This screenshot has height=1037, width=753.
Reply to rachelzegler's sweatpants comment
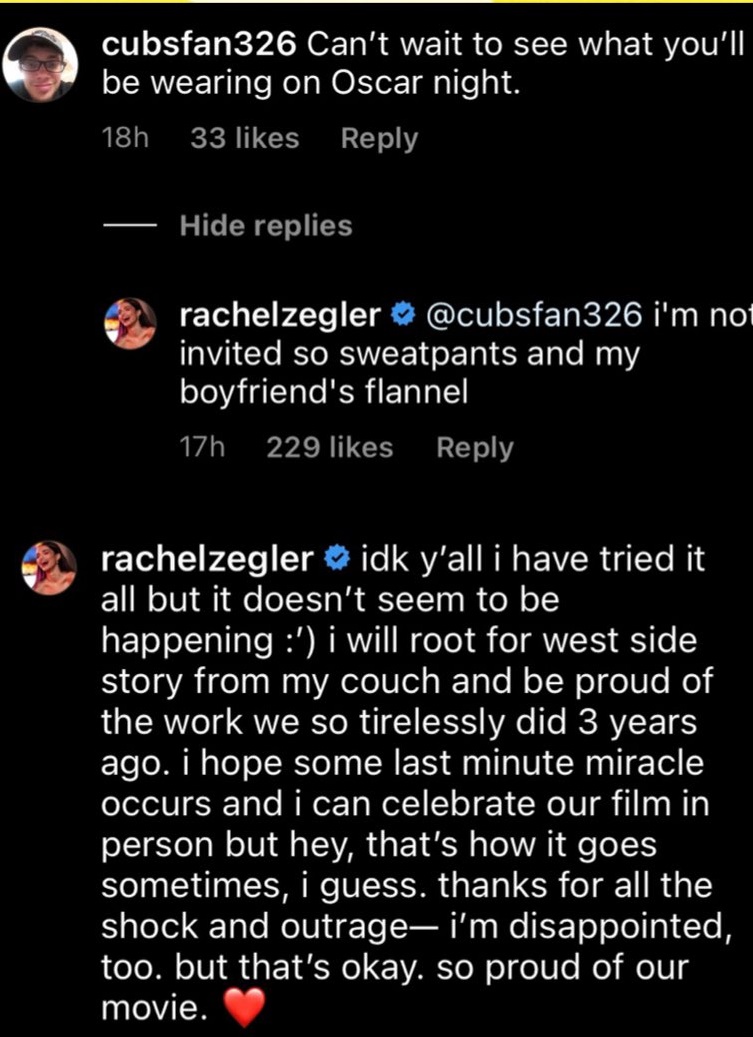tap(475, 447)
